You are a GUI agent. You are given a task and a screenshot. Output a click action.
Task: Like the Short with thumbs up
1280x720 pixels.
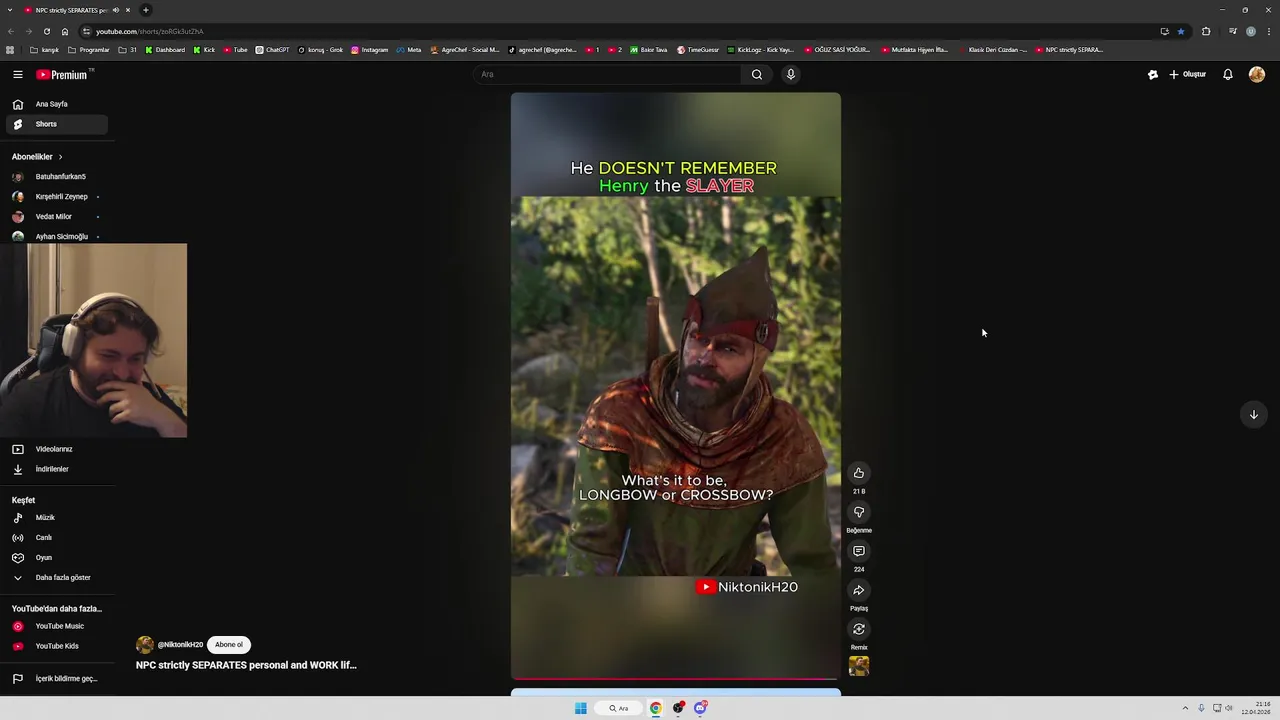click(858, 473)
